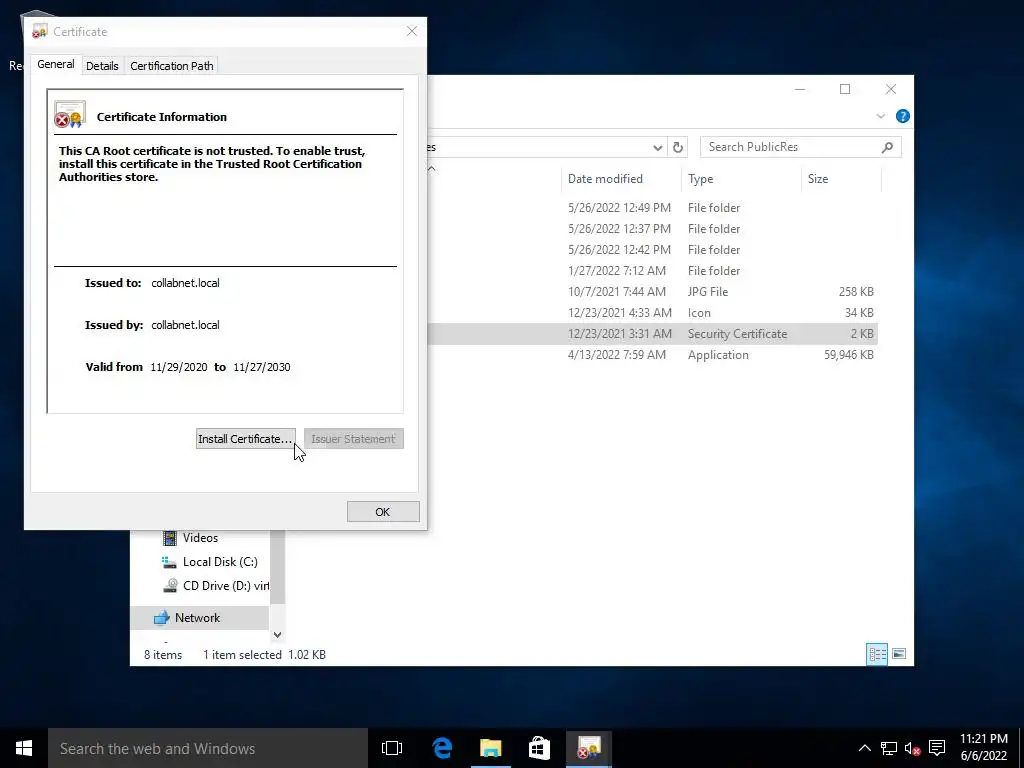Open the Windows Start menu

(x=24, y=748)
